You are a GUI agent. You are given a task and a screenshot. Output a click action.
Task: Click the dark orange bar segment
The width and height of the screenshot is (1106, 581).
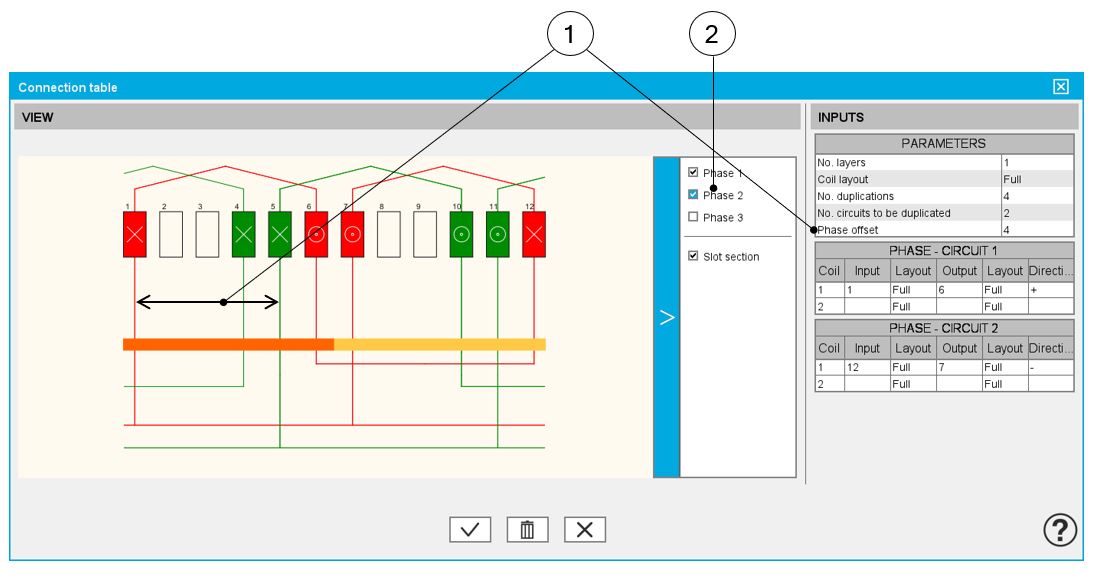pyautogui.click(x=228, y=344)
